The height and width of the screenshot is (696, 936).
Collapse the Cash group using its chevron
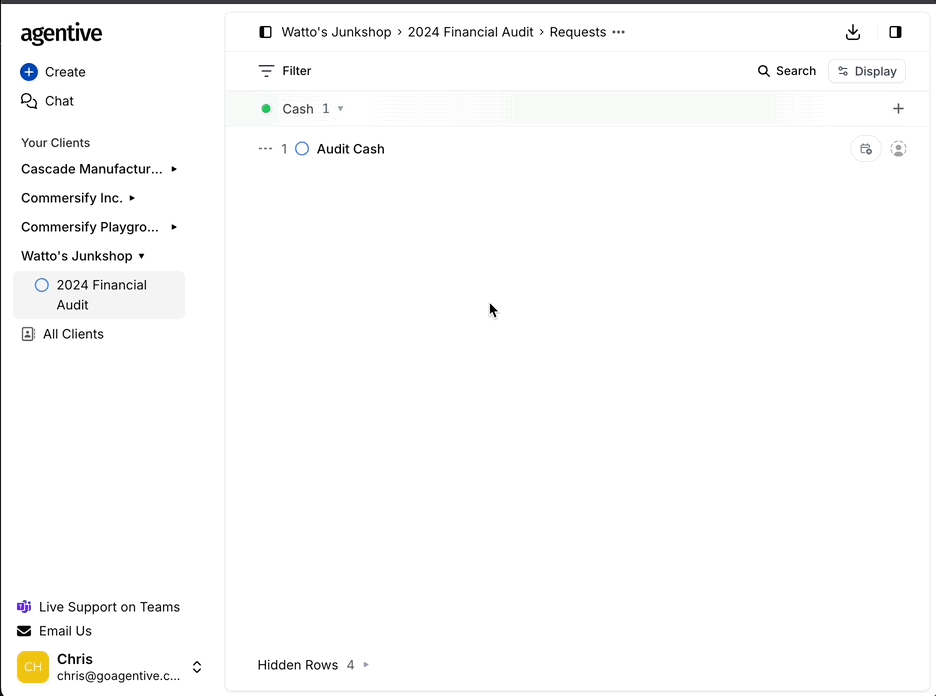click(341, 108)
